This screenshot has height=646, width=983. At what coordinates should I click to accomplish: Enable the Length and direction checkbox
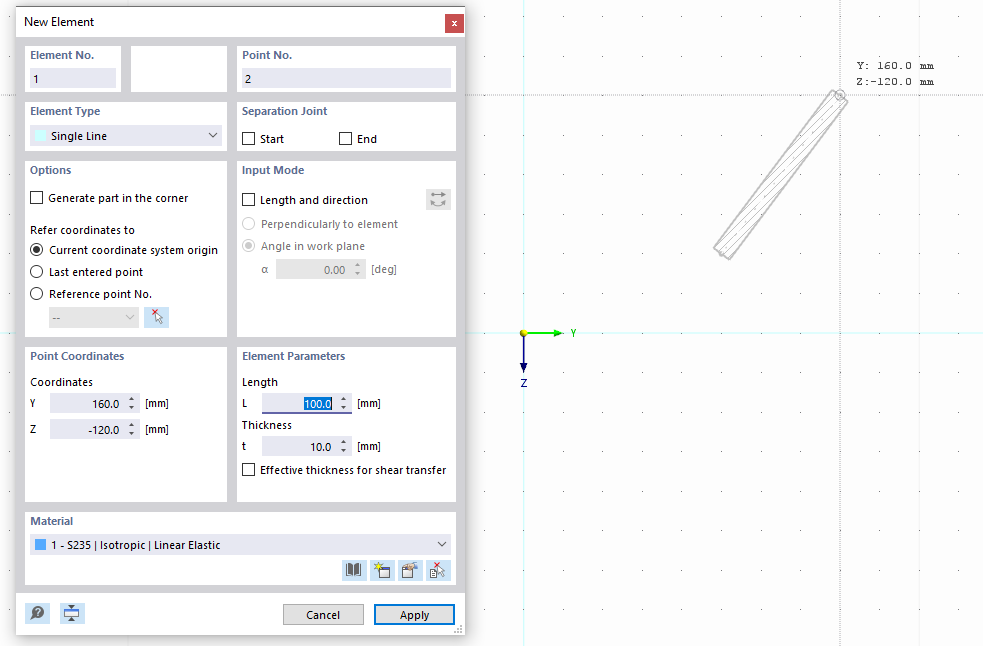248,199
